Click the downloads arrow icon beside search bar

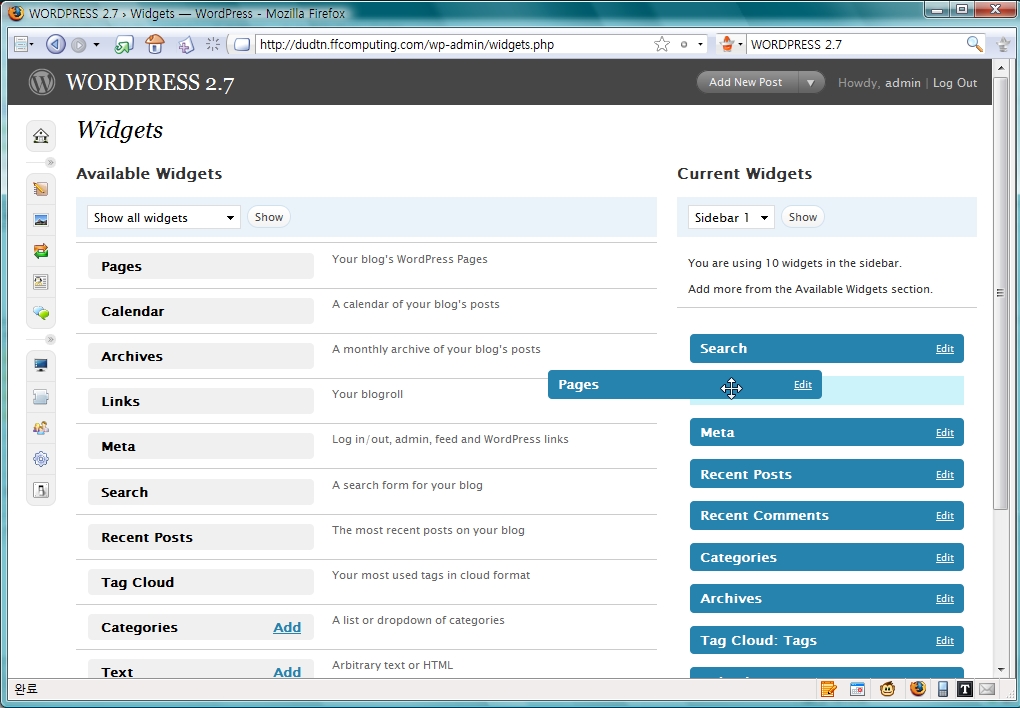click(1004, 44)
